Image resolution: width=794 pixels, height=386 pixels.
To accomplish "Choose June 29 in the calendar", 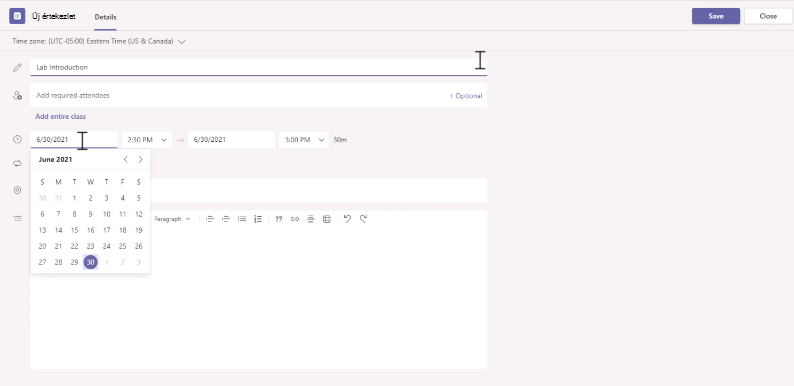I will 74,262.
